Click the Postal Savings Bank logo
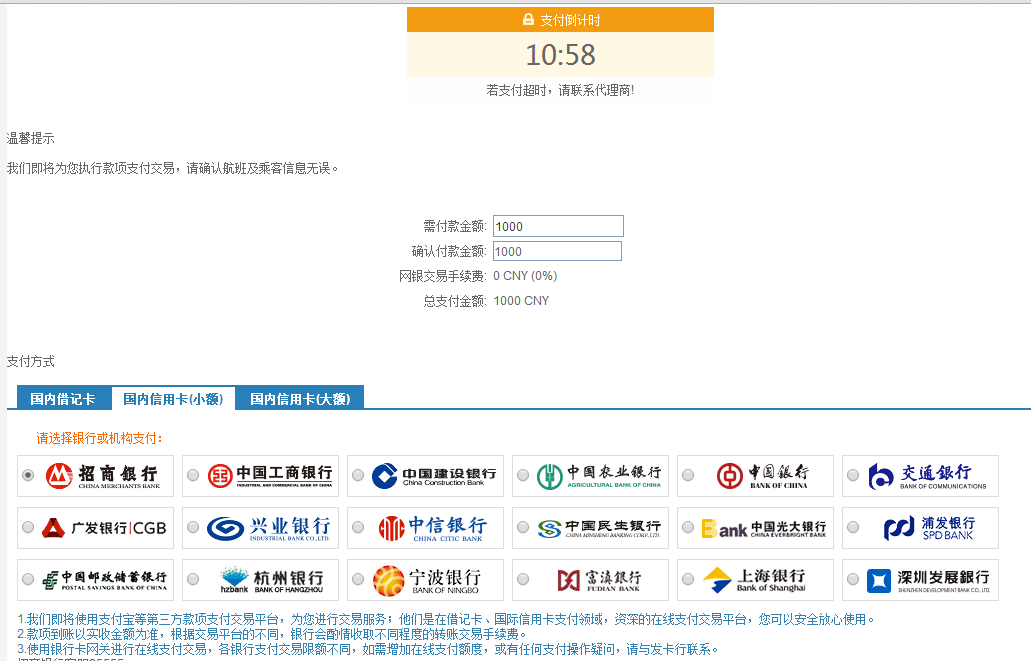1031x661 pixels. click(104, 580)
